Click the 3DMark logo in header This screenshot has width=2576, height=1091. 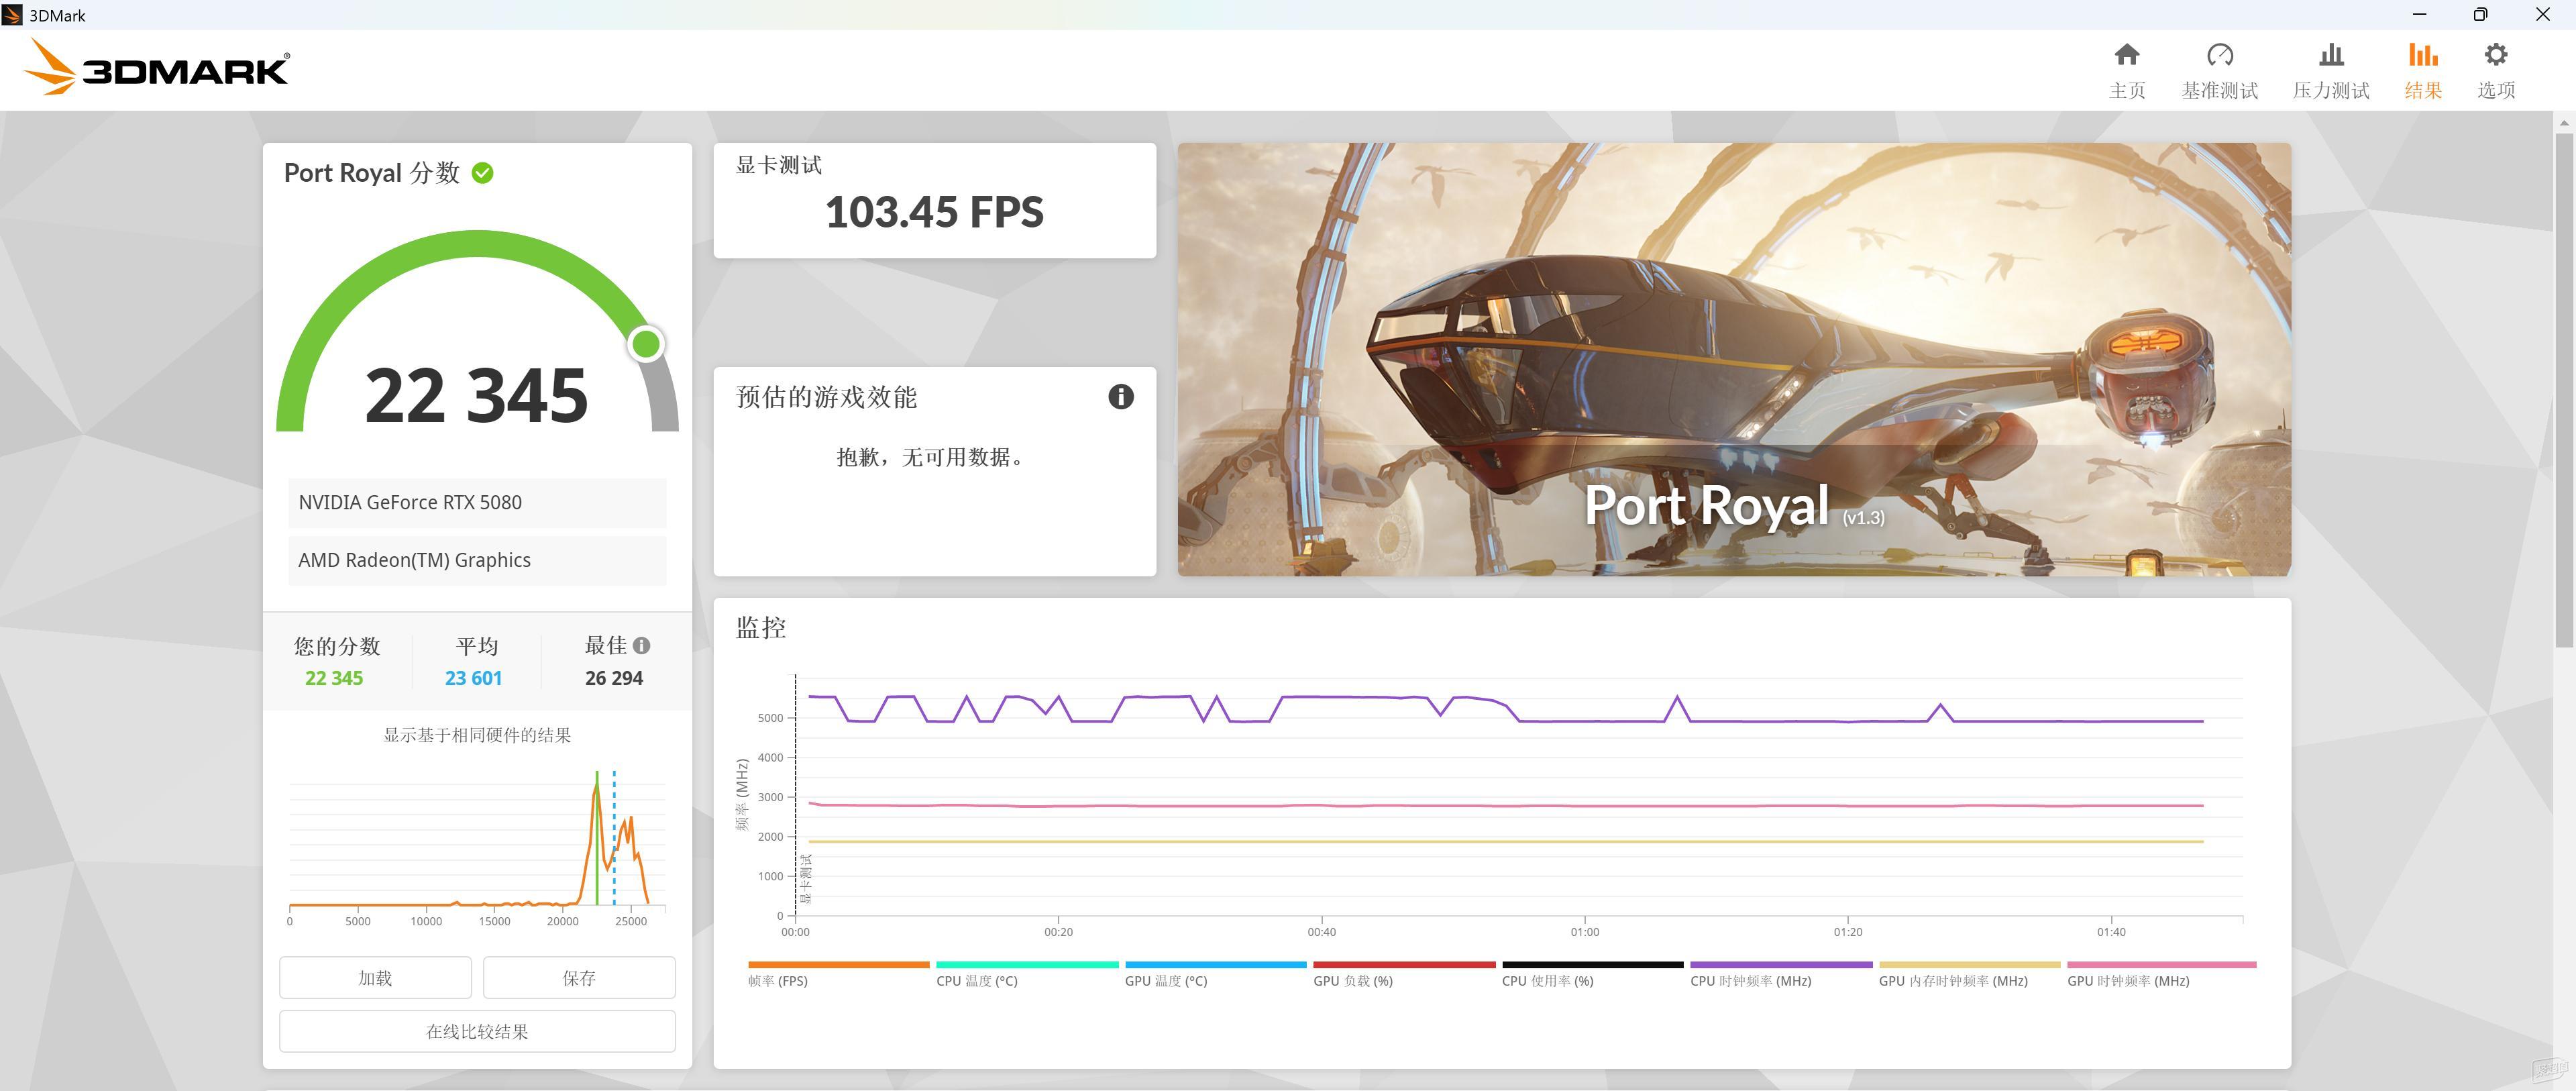156,68
